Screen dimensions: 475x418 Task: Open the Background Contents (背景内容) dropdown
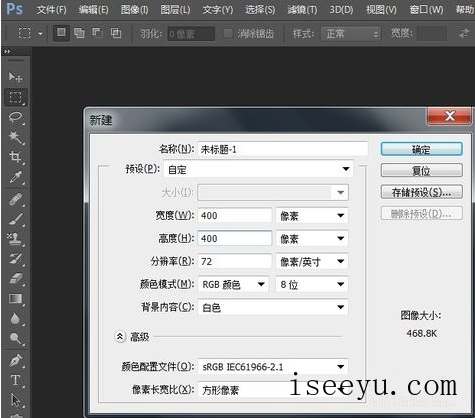tap(273, 307)
